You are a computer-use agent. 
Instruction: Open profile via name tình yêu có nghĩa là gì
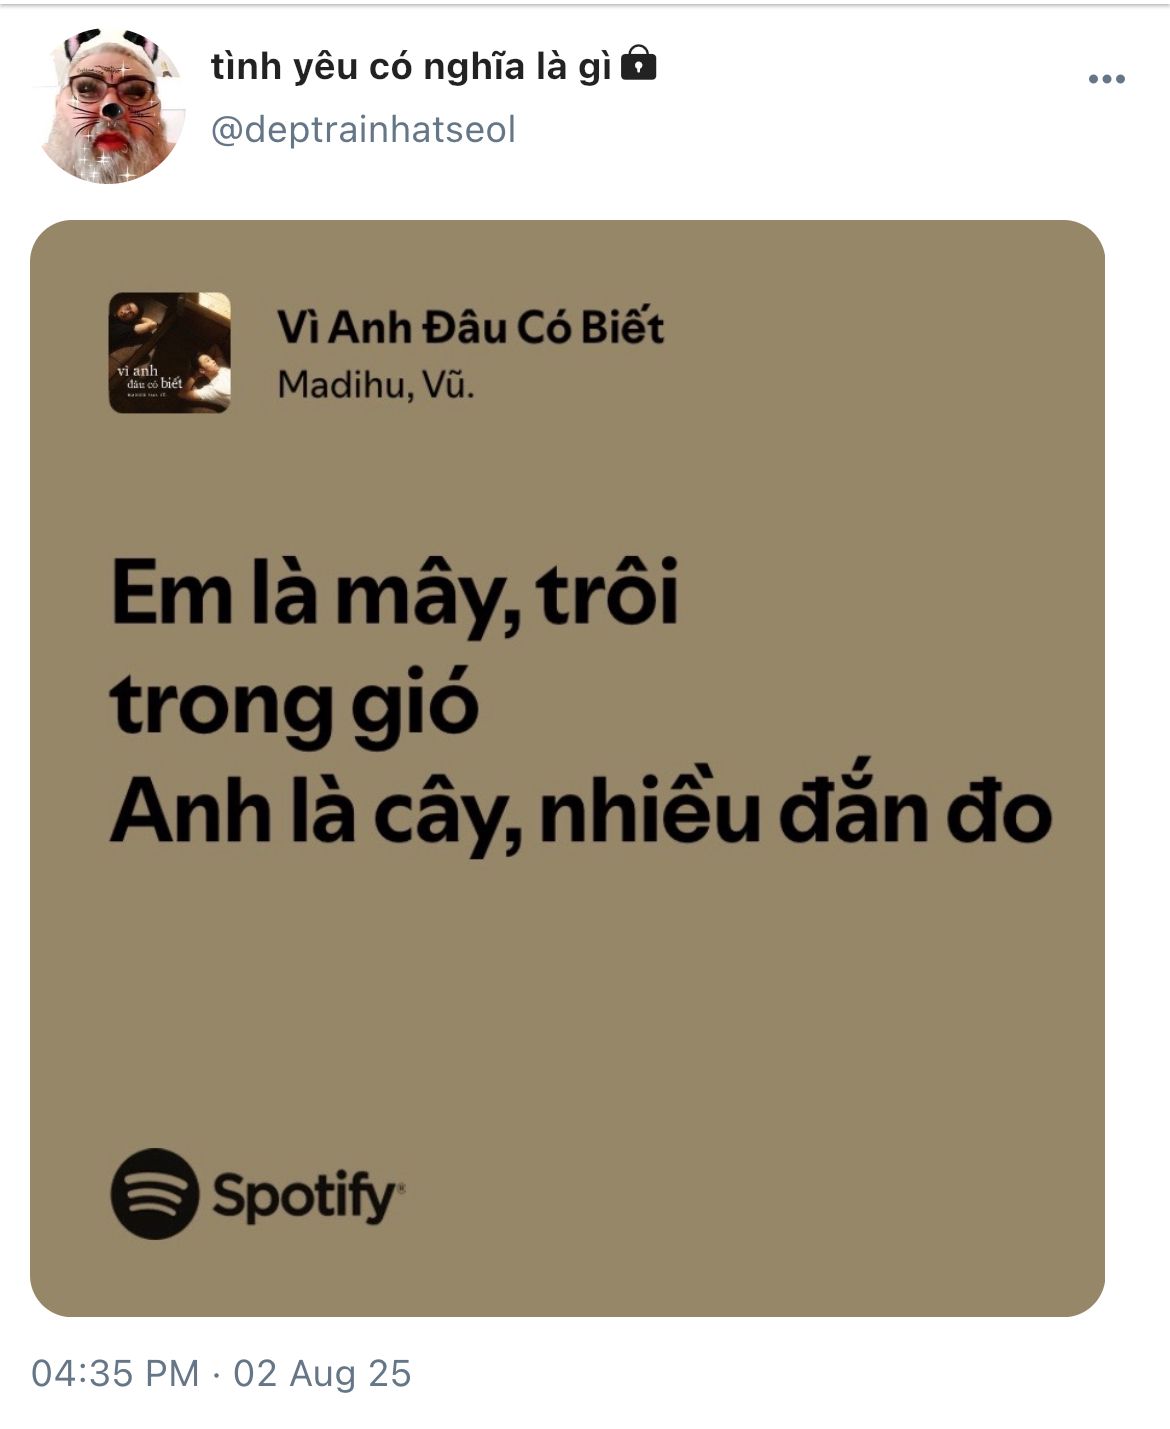tap(411, 67)
